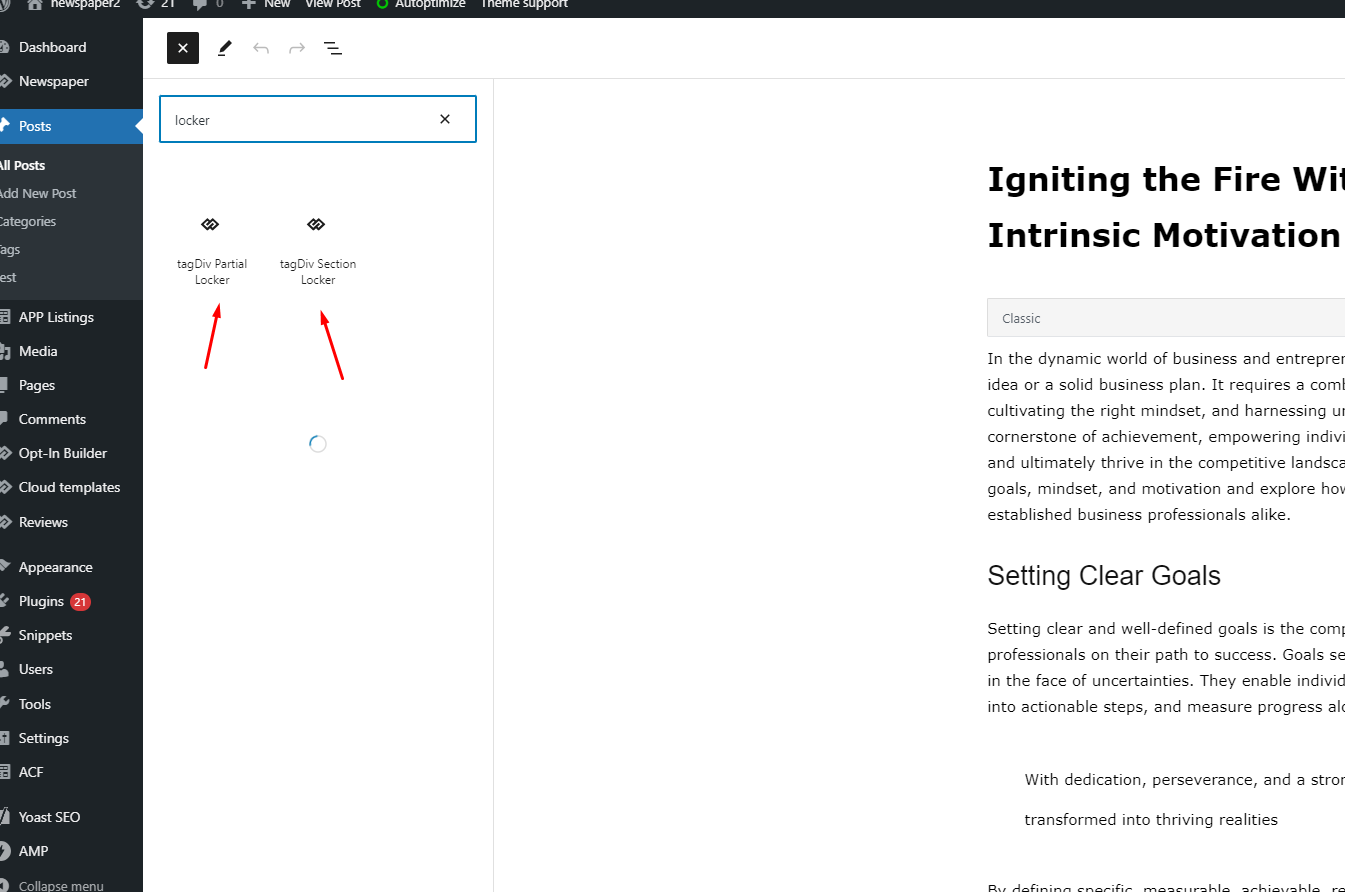1345x892 pixels.
Task: Open the comments bubble in admin bar
Action: coord(208,4)
